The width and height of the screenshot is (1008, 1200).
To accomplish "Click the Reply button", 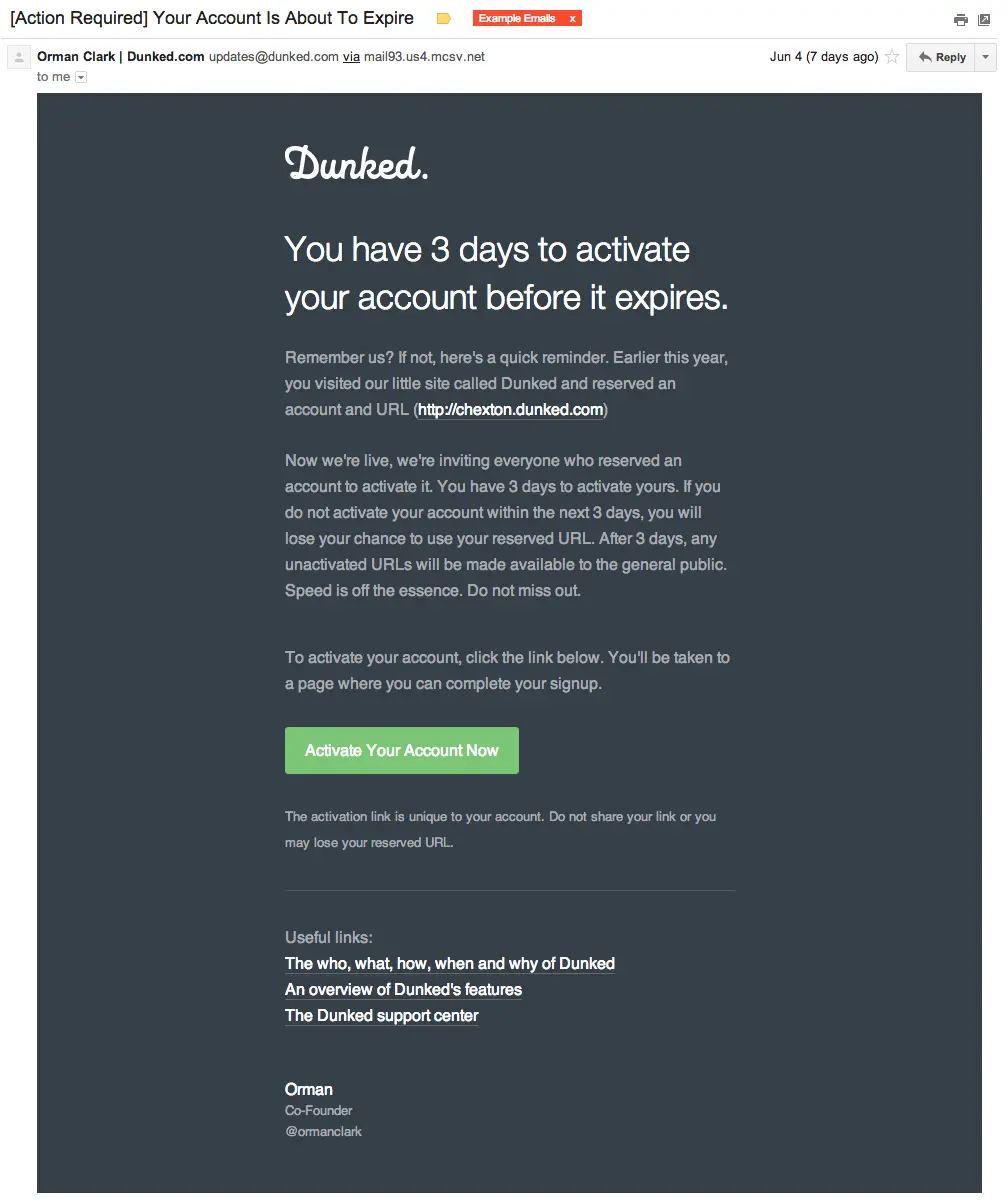I will click(x=942, y=57).
